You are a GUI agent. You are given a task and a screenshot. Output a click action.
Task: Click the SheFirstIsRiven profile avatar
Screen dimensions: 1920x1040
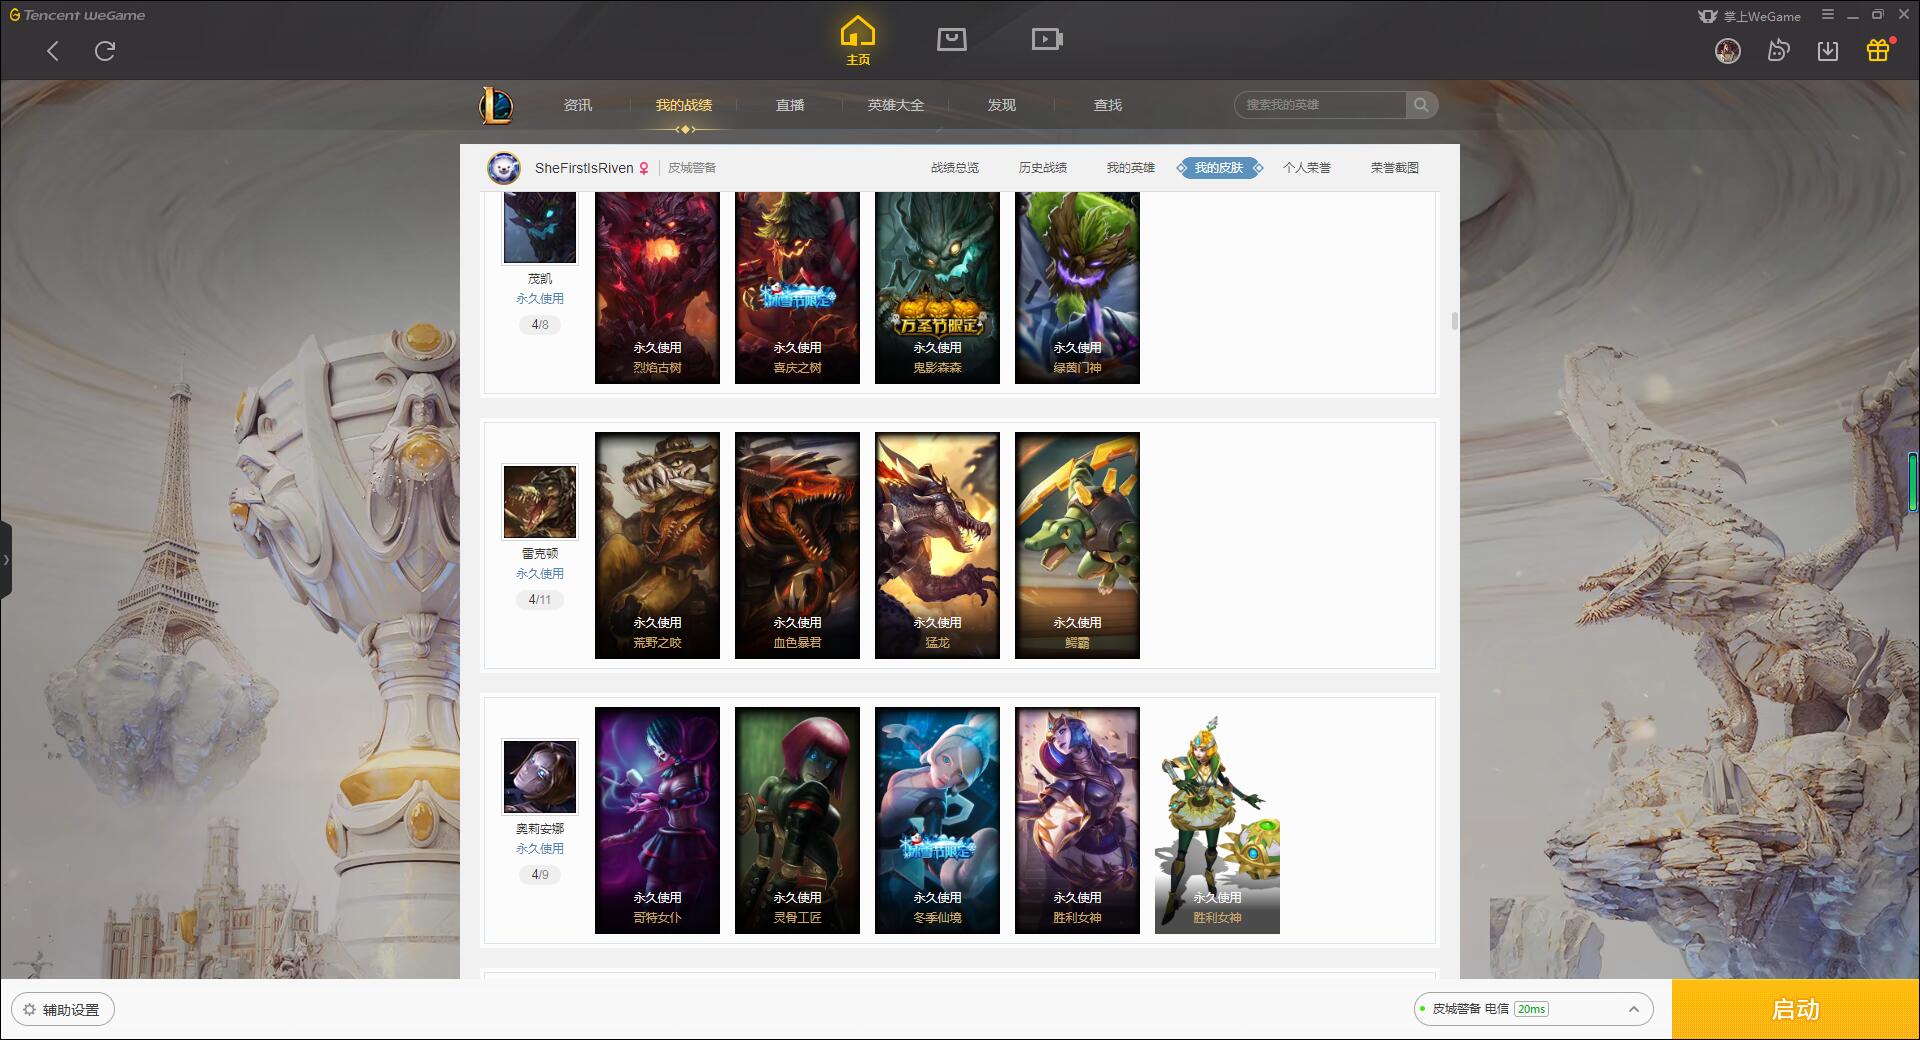coord(504,168)
